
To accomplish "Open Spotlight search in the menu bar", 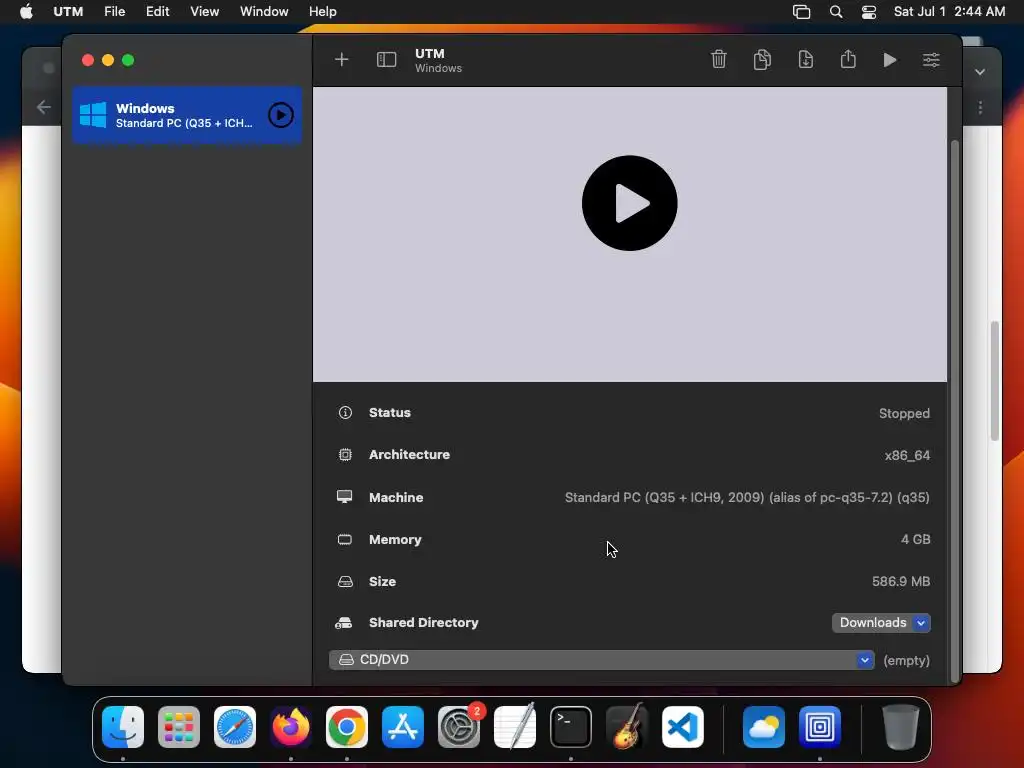I will tap(836, 12).
